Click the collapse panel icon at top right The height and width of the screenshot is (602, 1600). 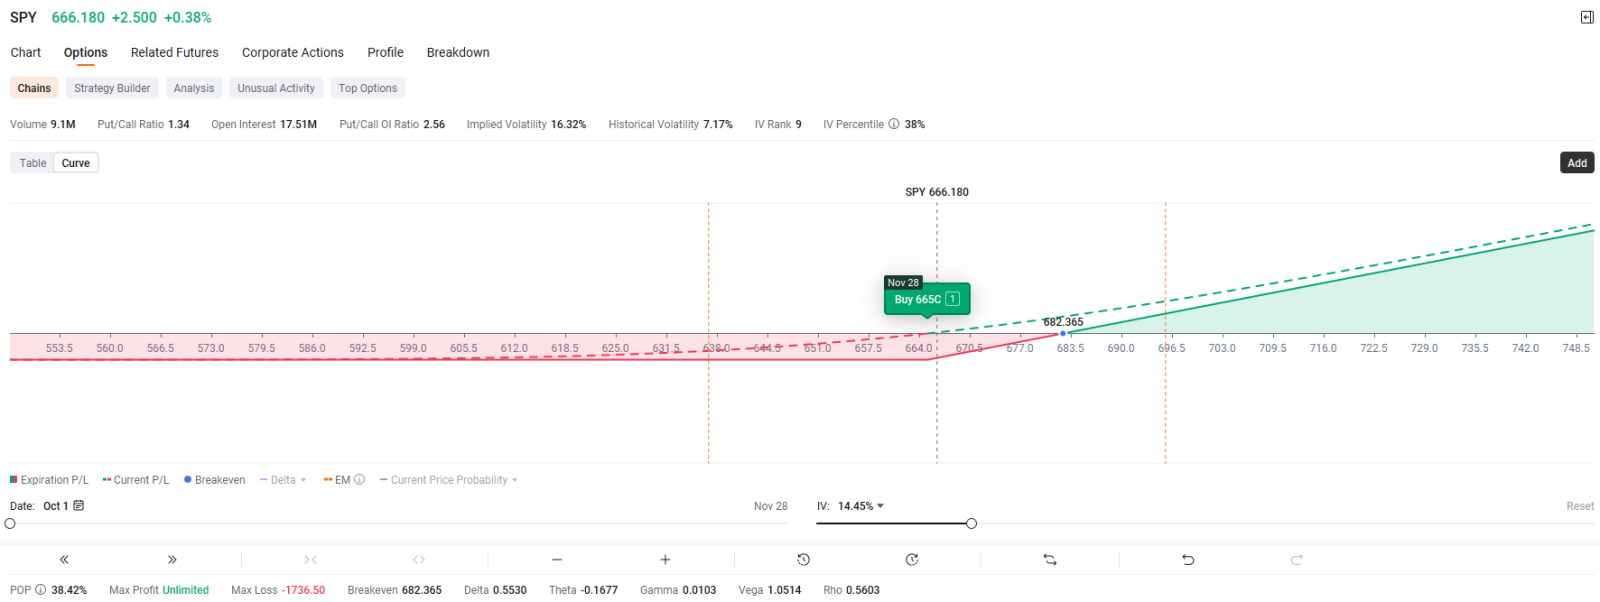[1587, 17]
